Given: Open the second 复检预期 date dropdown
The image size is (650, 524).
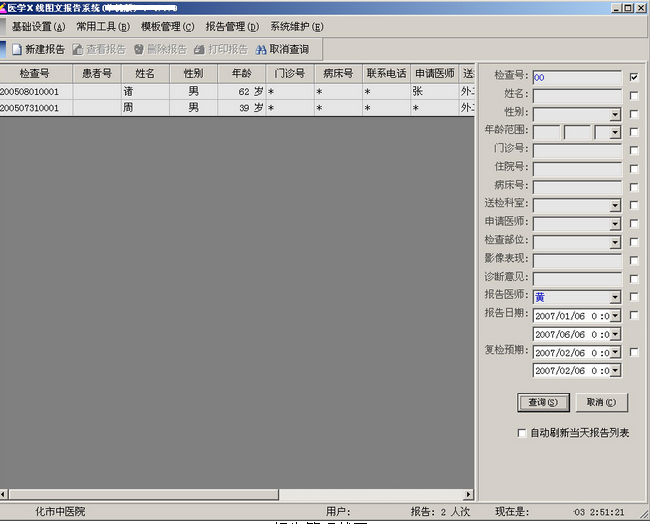Looking at the screenshot, I should (615, 371).
